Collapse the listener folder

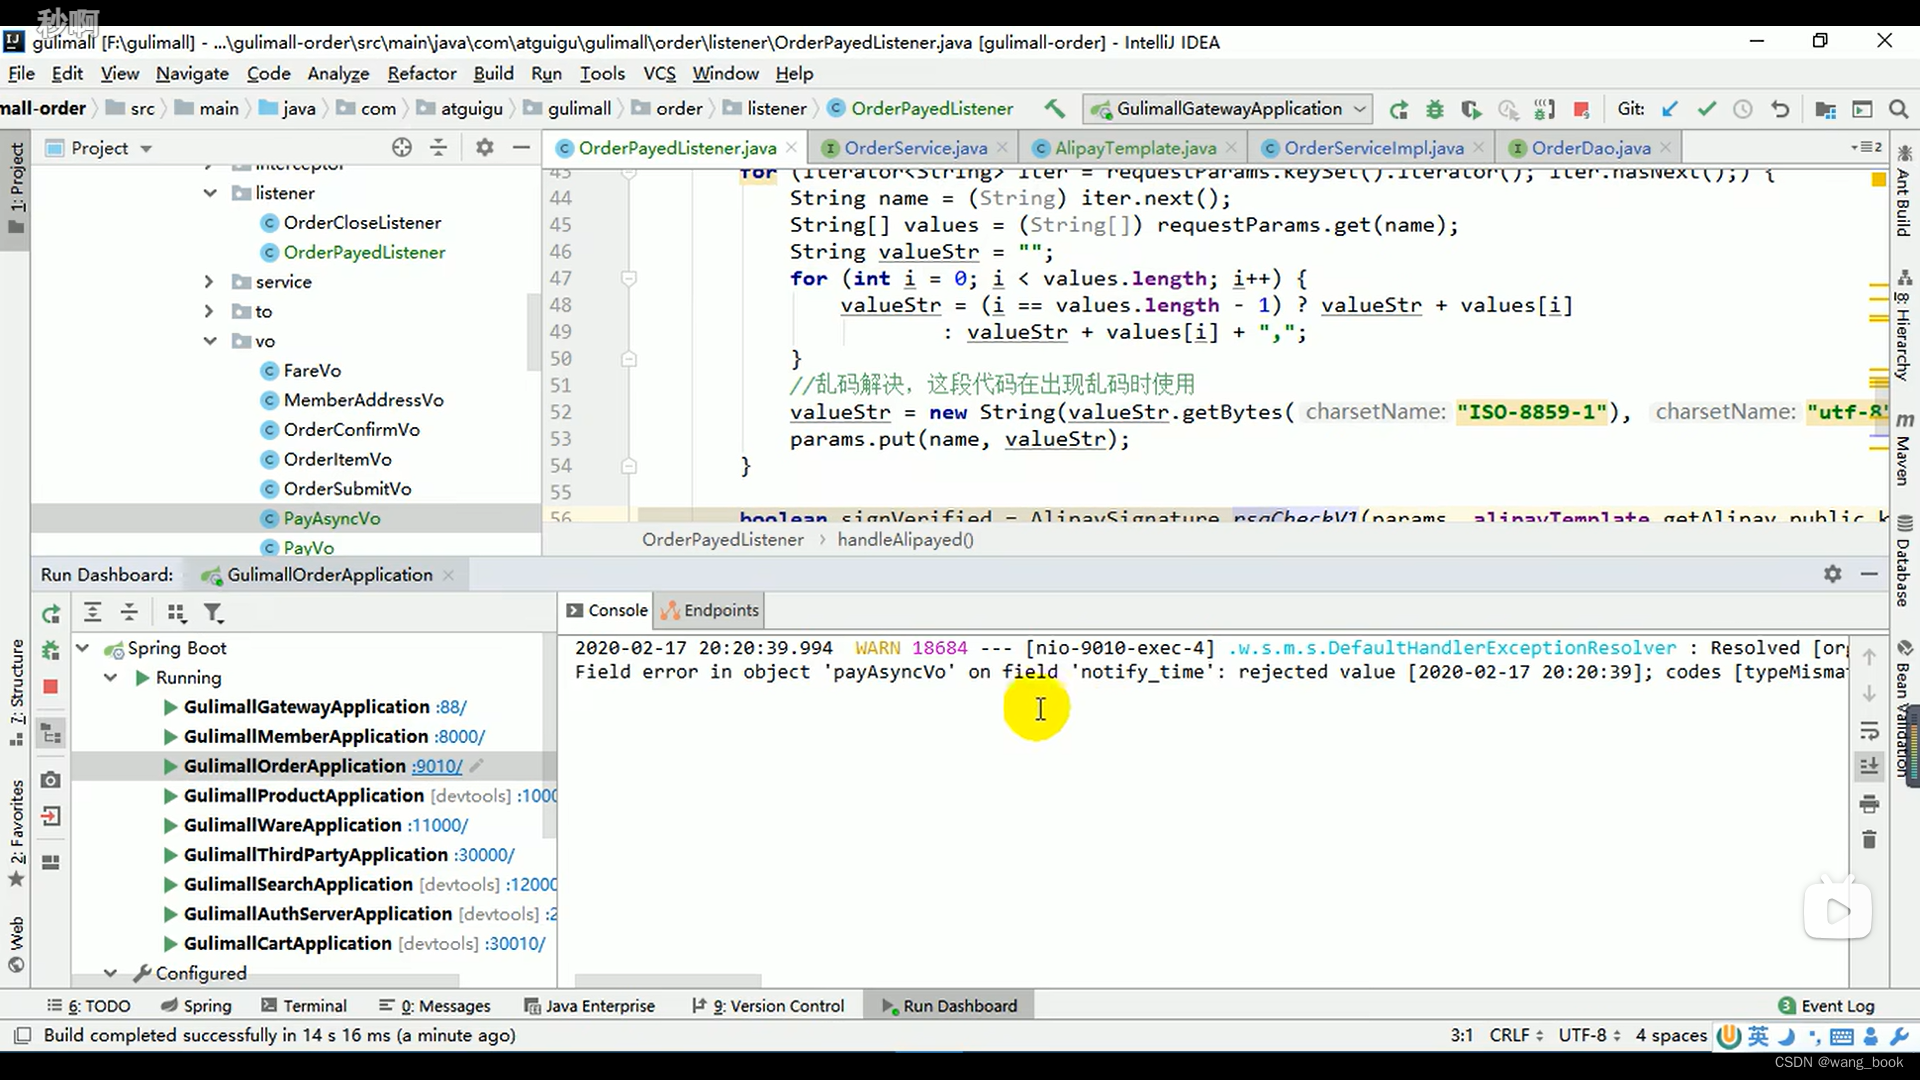[210, 193]
